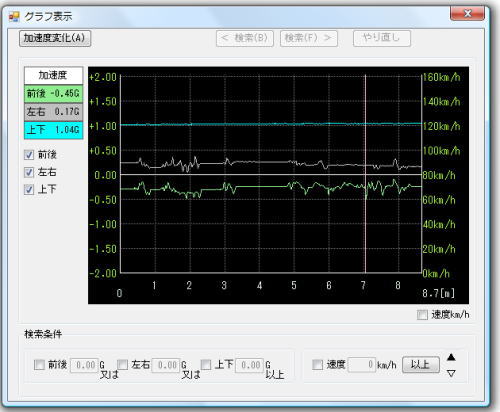The height and width of the screenshot is (412, 500).
Task: Uncheck the 前後 graph line checkbox
Action: coord(29,155)
